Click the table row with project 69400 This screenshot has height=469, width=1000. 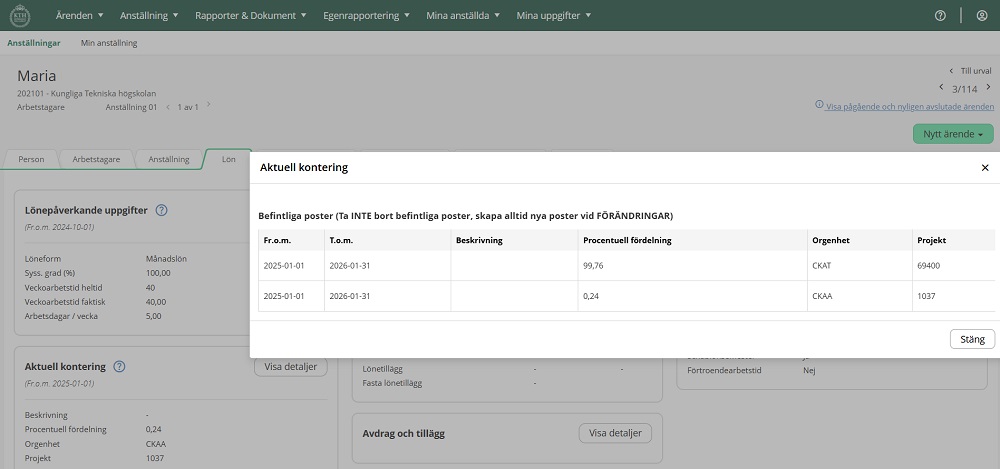point(626,266)
